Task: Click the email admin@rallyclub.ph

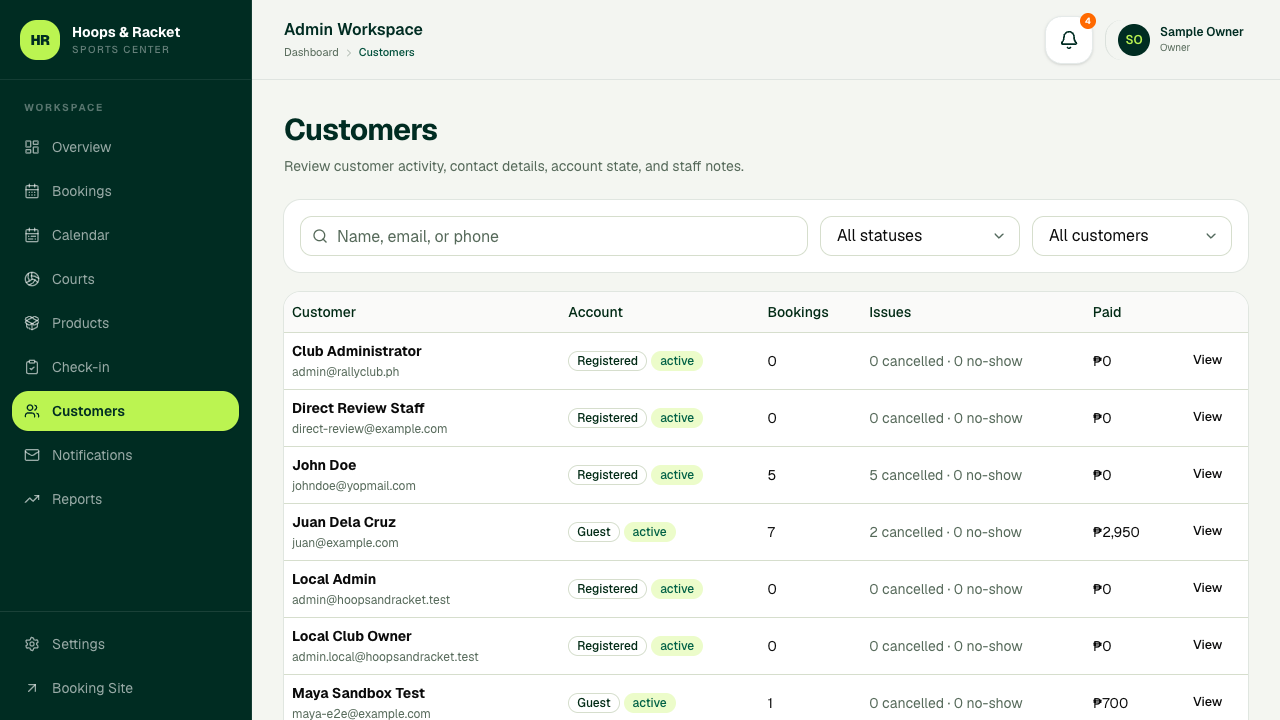Action: [x=346, y=372]
